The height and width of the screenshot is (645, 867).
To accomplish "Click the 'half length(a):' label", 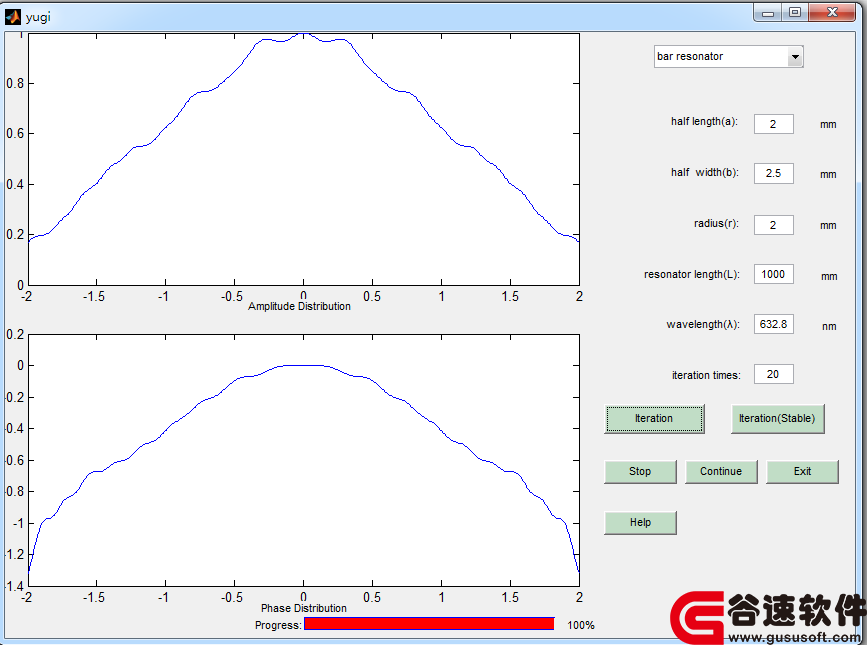I will click(x=704, y=122).
